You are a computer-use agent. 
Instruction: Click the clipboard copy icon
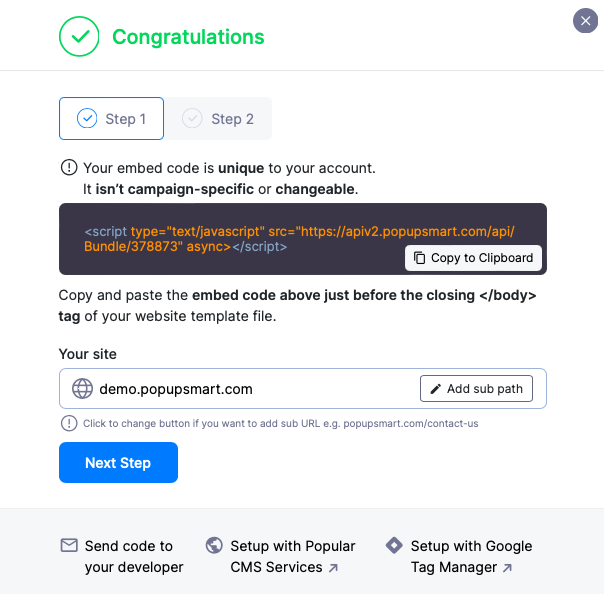coord(419,258)
